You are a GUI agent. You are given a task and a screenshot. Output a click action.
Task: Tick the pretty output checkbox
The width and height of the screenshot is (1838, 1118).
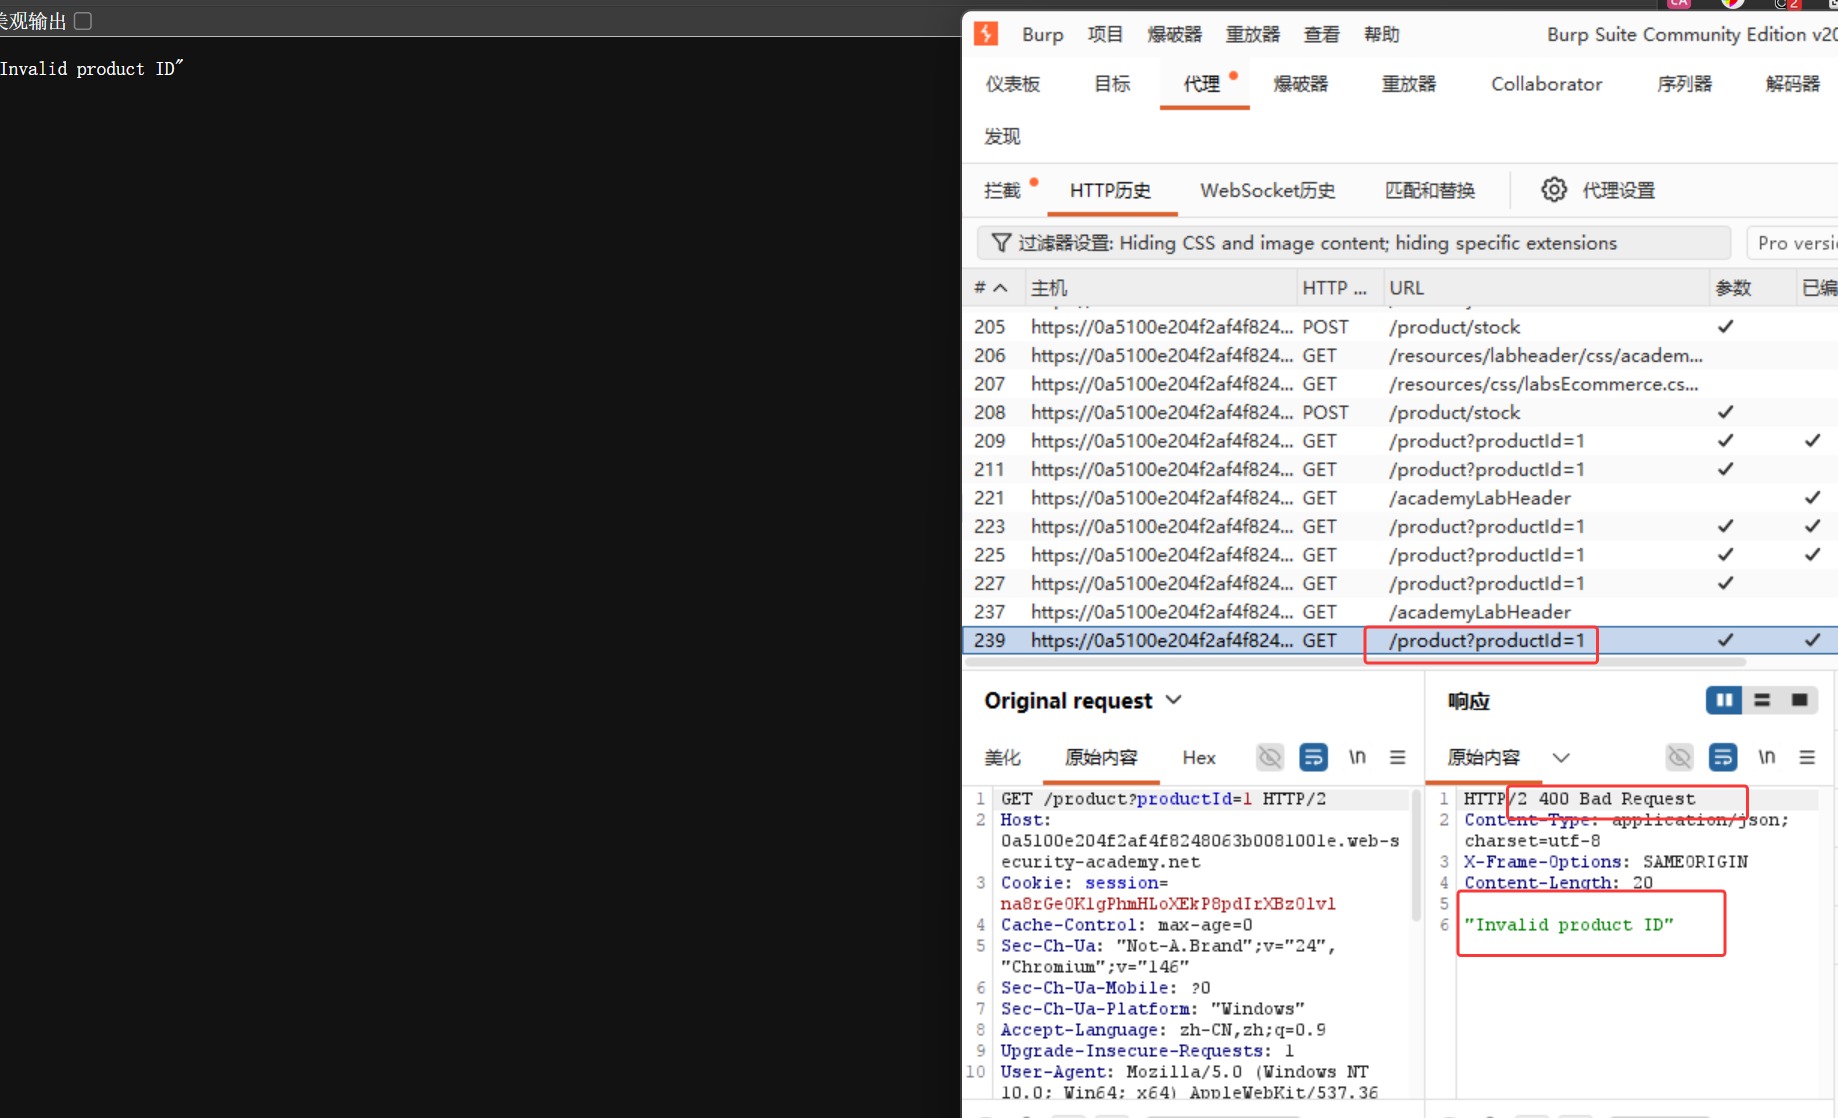83,20
